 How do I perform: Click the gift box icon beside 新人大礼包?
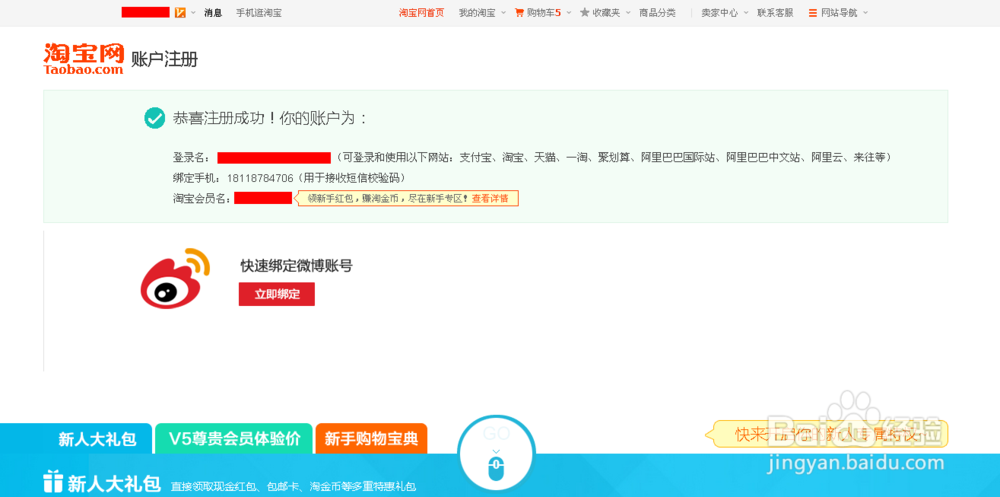53,482
